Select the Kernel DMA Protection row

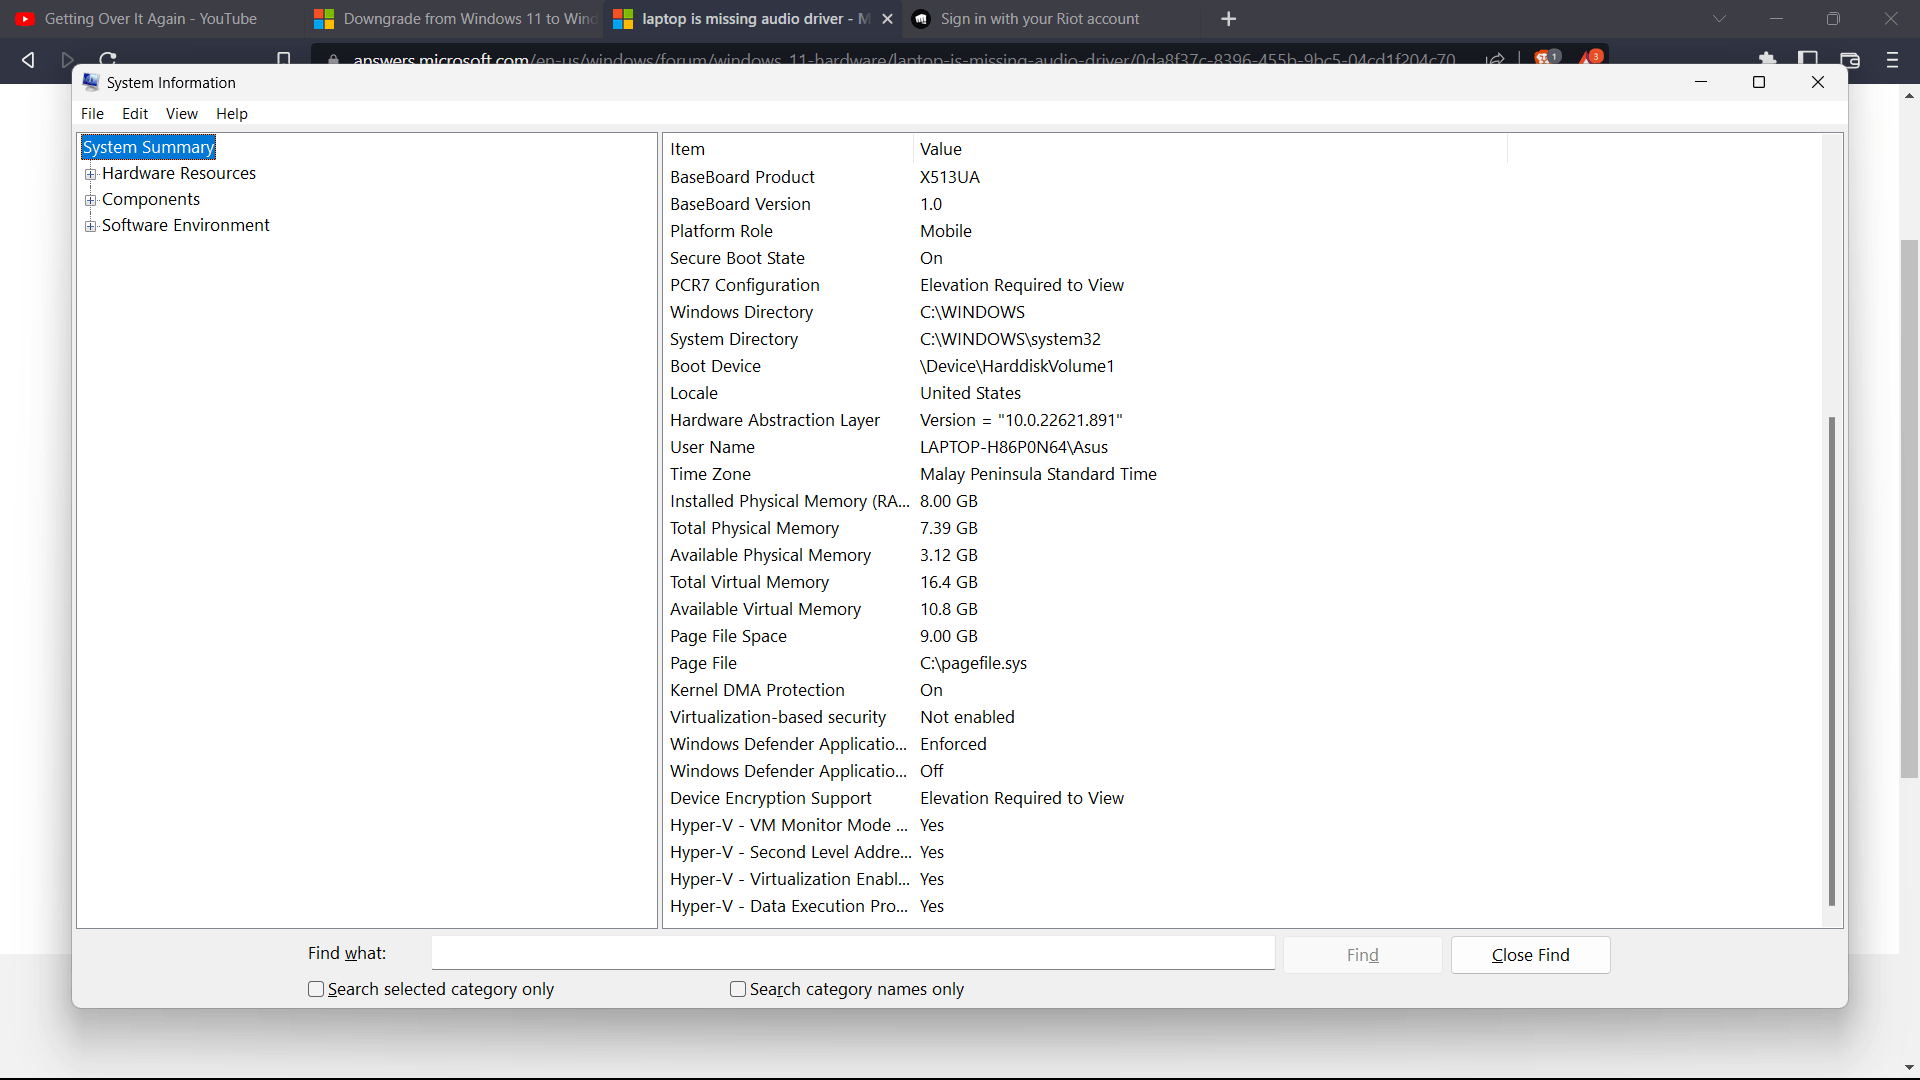coord(1242,690)
